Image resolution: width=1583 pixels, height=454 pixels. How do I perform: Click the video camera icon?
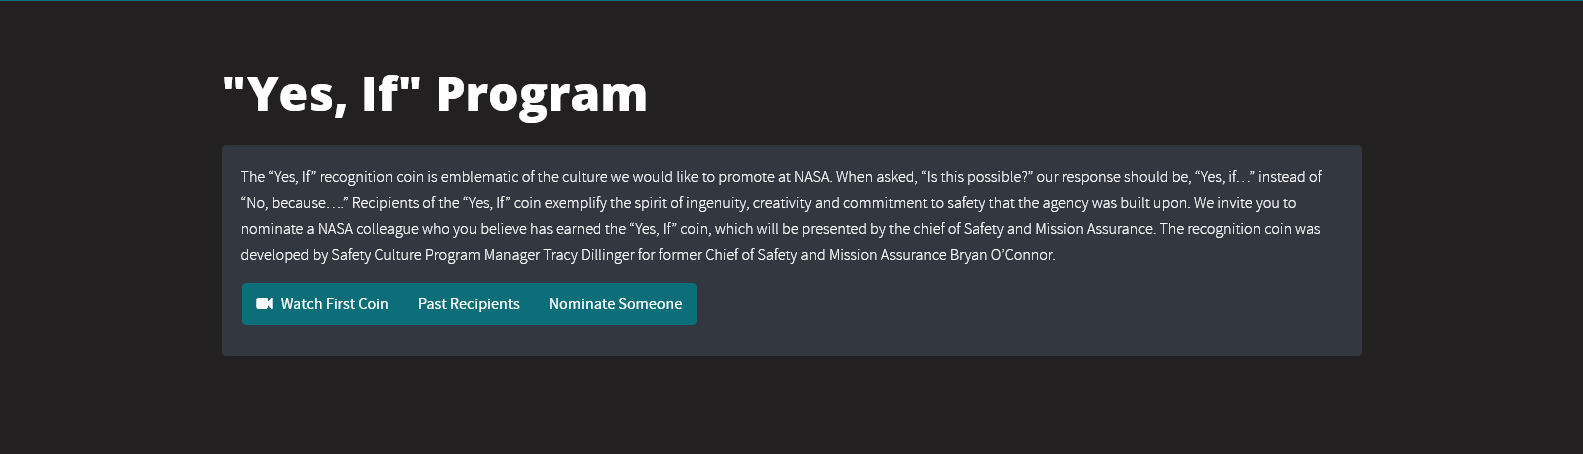point(264,304)
